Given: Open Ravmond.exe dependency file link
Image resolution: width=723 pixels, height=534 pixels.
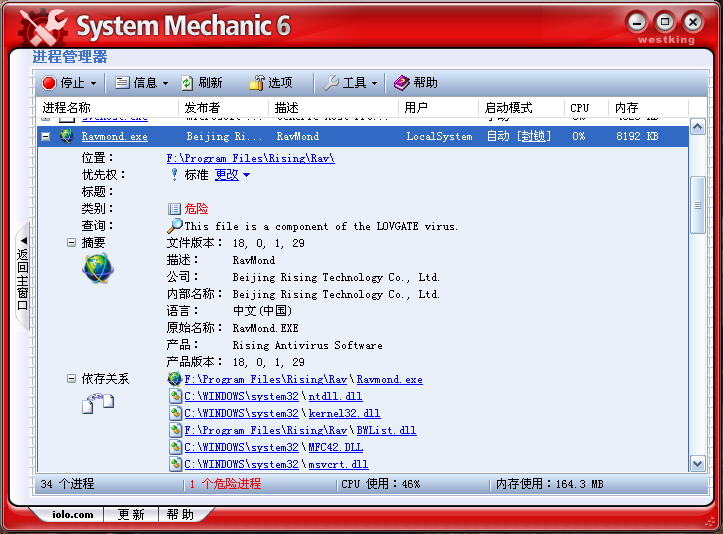Looking at the screenshot, I should [390, 380].
